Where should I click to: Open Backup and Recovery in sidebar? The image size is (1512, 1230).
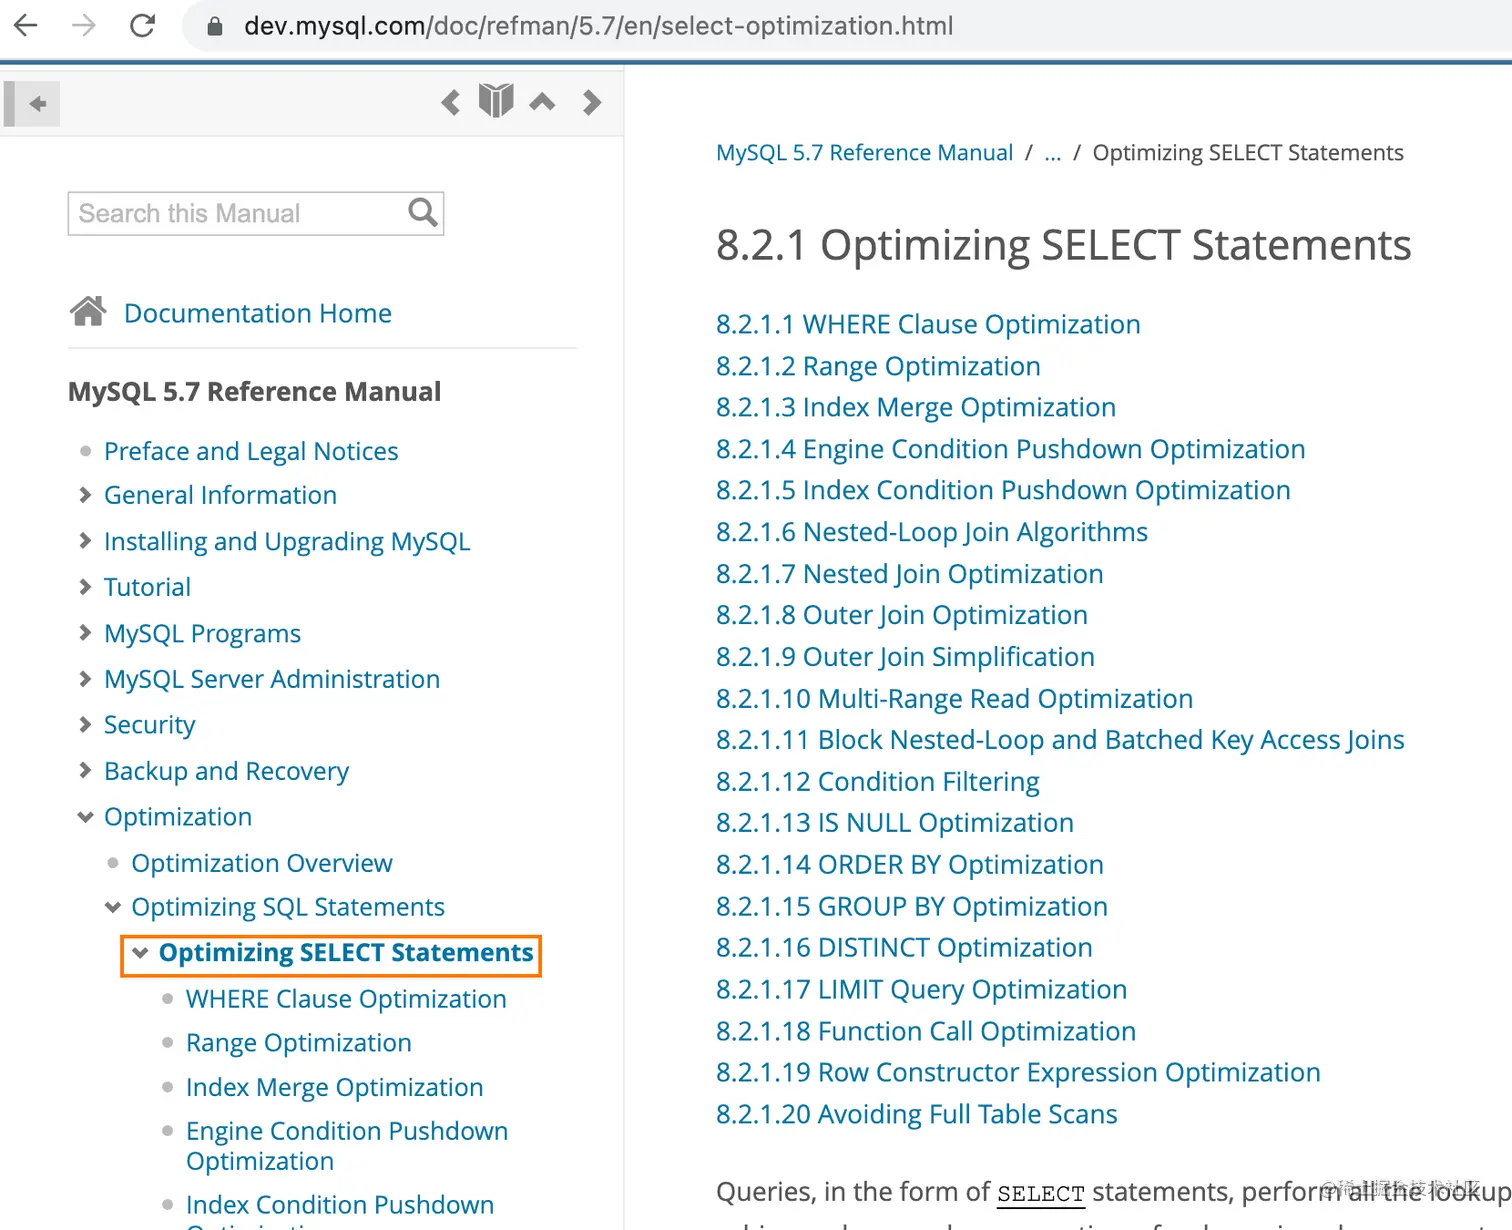(226, 771)
